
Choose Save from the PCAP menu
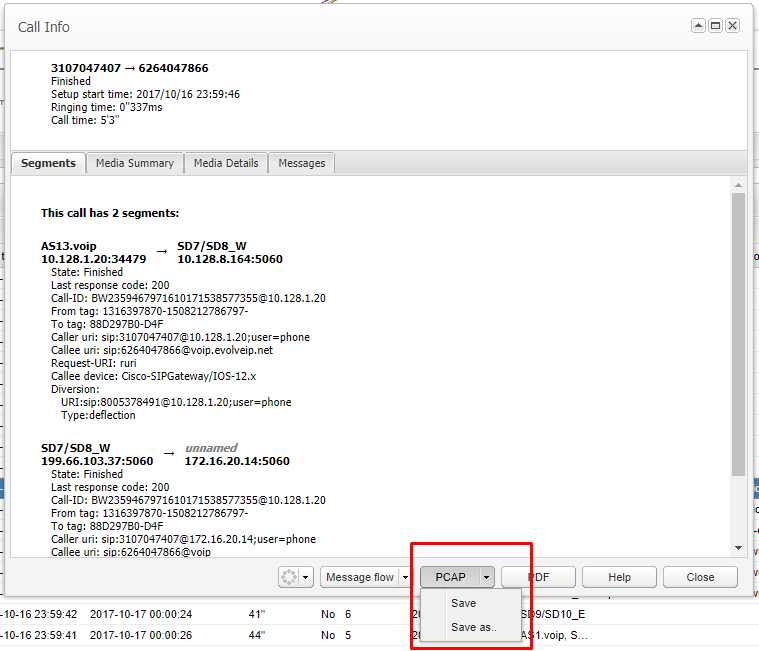(x=464, y=603)
